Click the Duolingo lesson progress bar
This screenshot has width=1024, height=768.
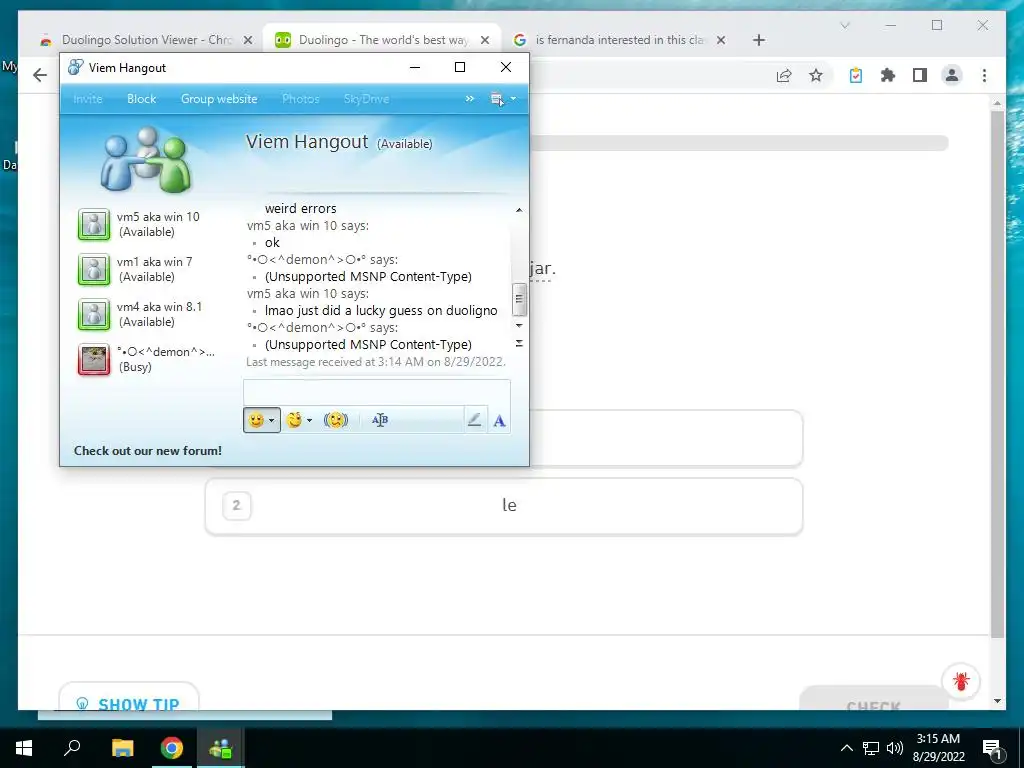tap(739, 142)
